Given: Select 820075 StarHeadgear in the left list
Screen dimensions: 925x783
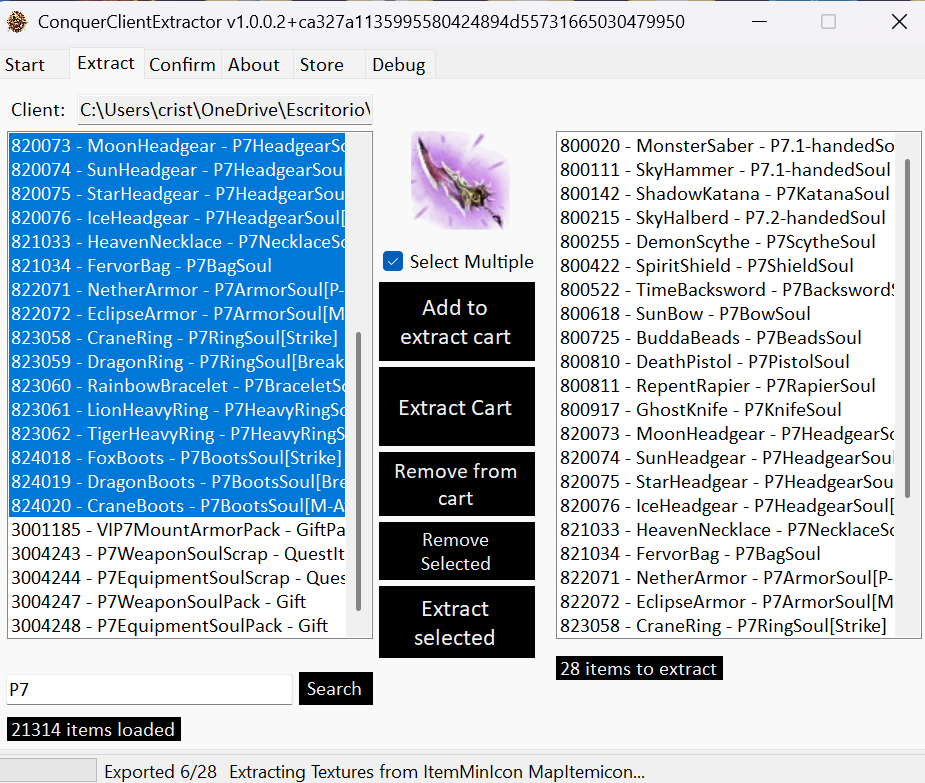Looking at the screenshot, I should point(177,194).
